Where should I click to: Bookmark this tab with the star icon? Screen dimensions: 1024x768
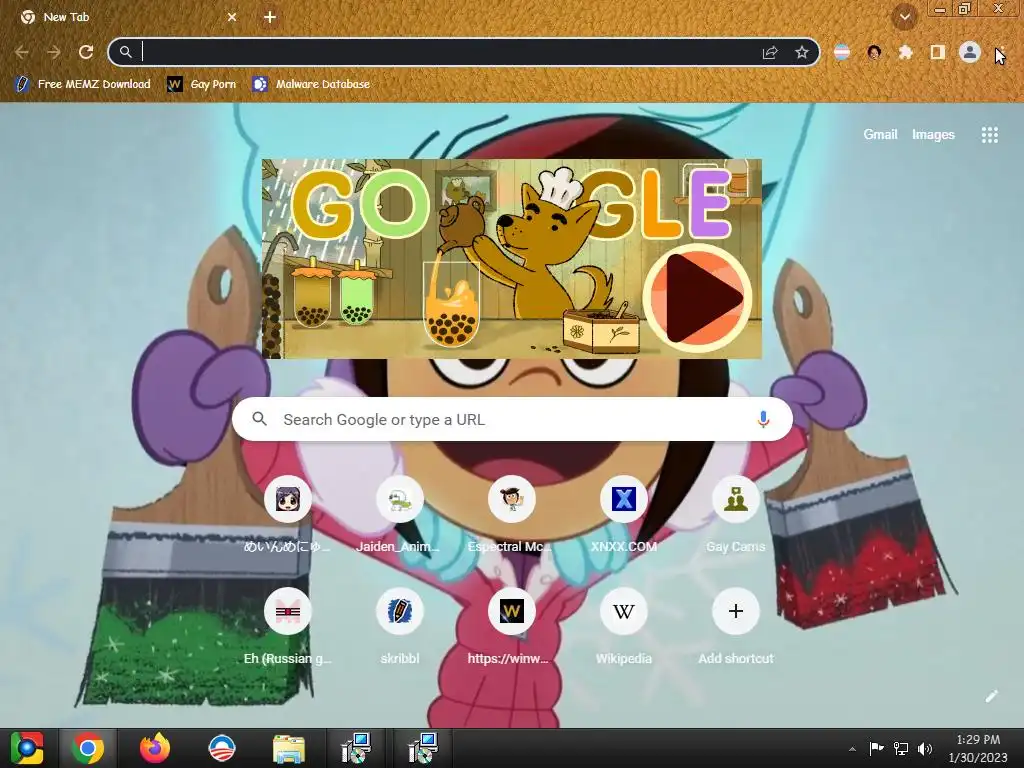[x=802, y=52]
